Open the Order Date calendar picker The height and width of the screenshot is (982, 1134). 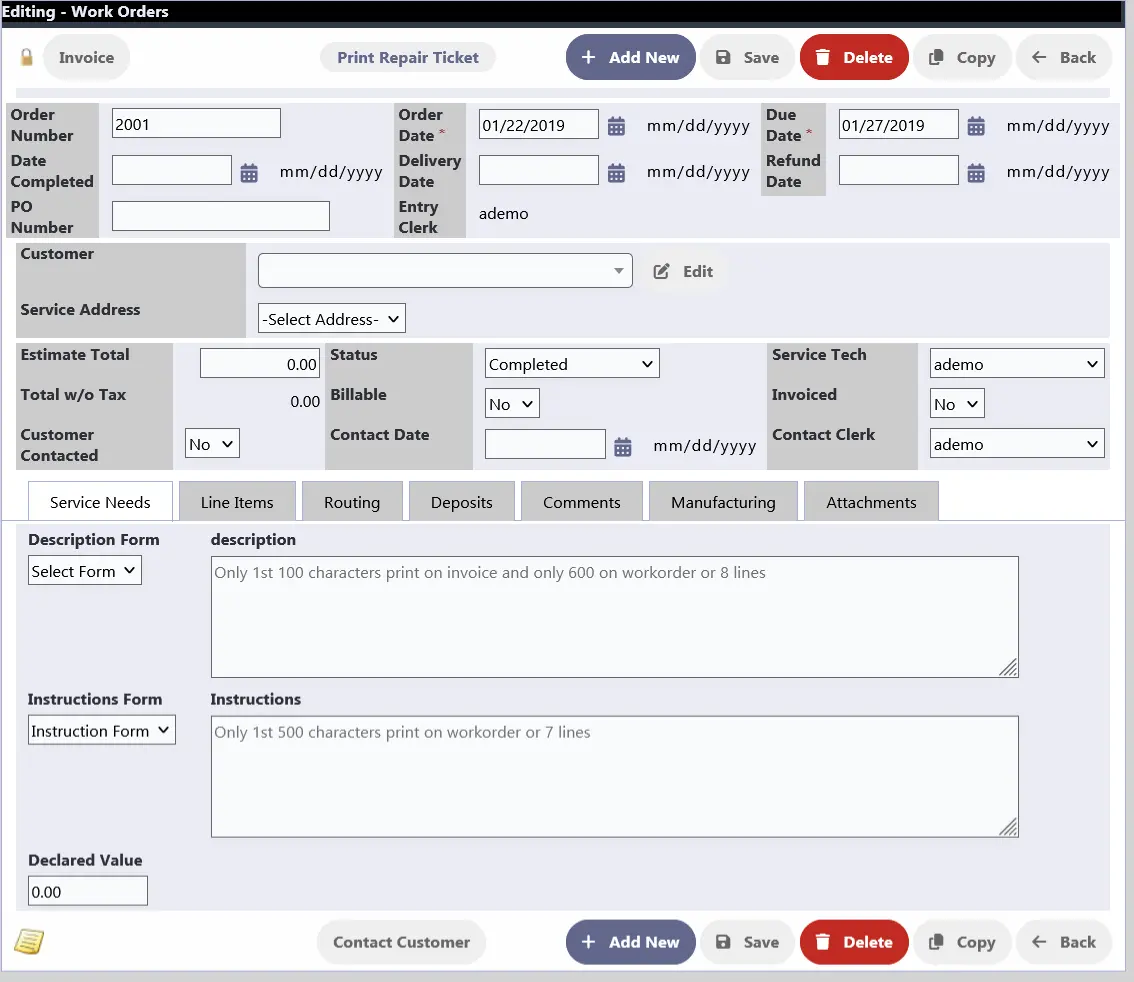pyautogui.click(x=617, y=126)
